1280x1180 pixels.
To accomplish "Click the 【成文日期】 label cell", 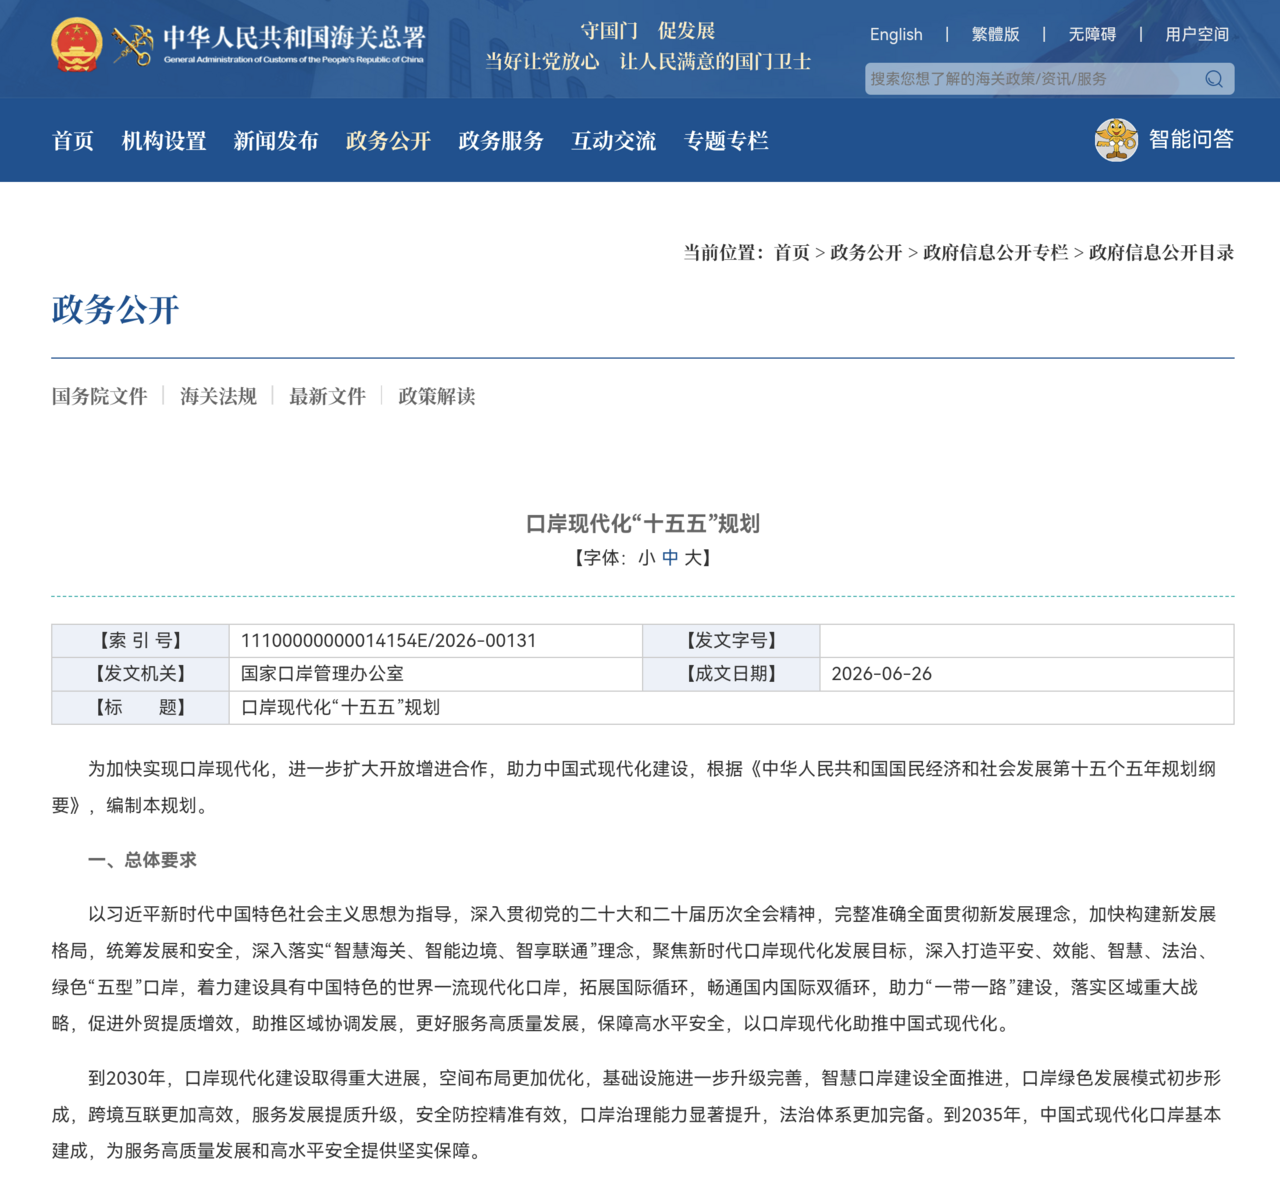I will pyautogui.click(x=732, y=674).
